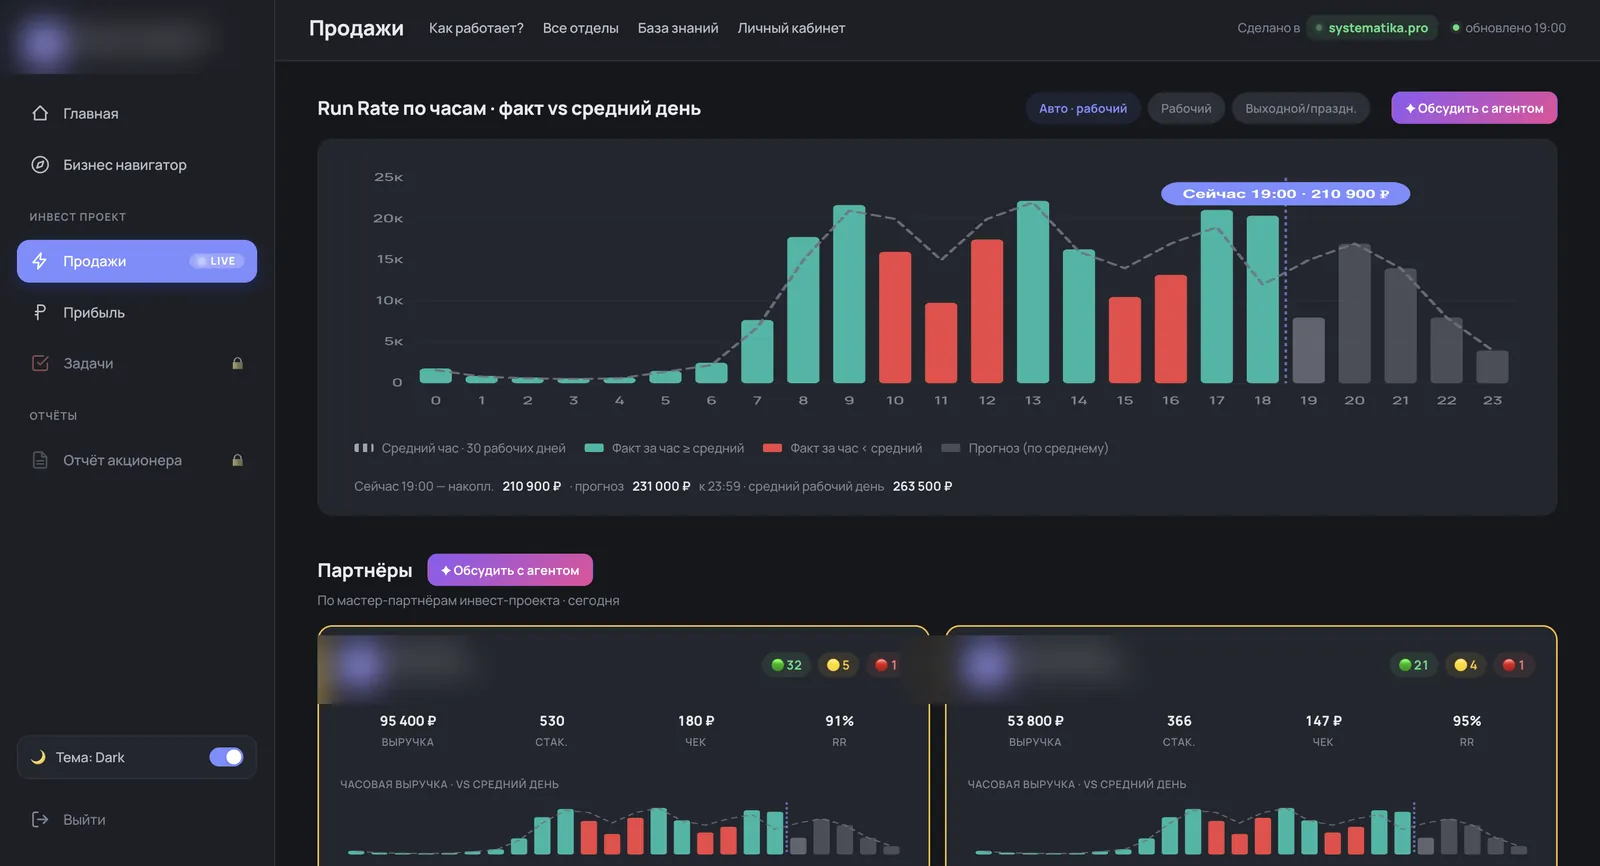Click the red 1 badge on first partner
This screenshot has height=866, width=1600.
[885, 665]
